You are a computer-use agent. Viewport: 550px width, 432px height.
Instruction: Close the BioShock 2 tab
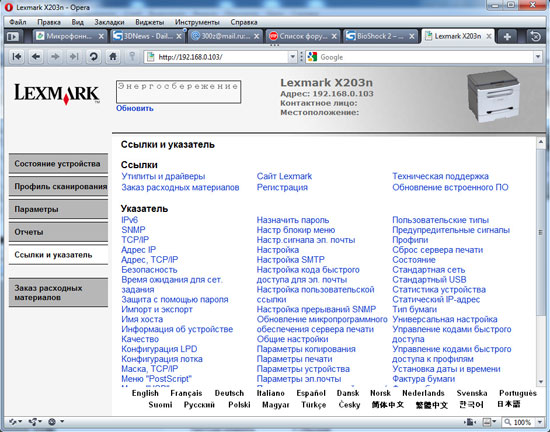[412, 36]
